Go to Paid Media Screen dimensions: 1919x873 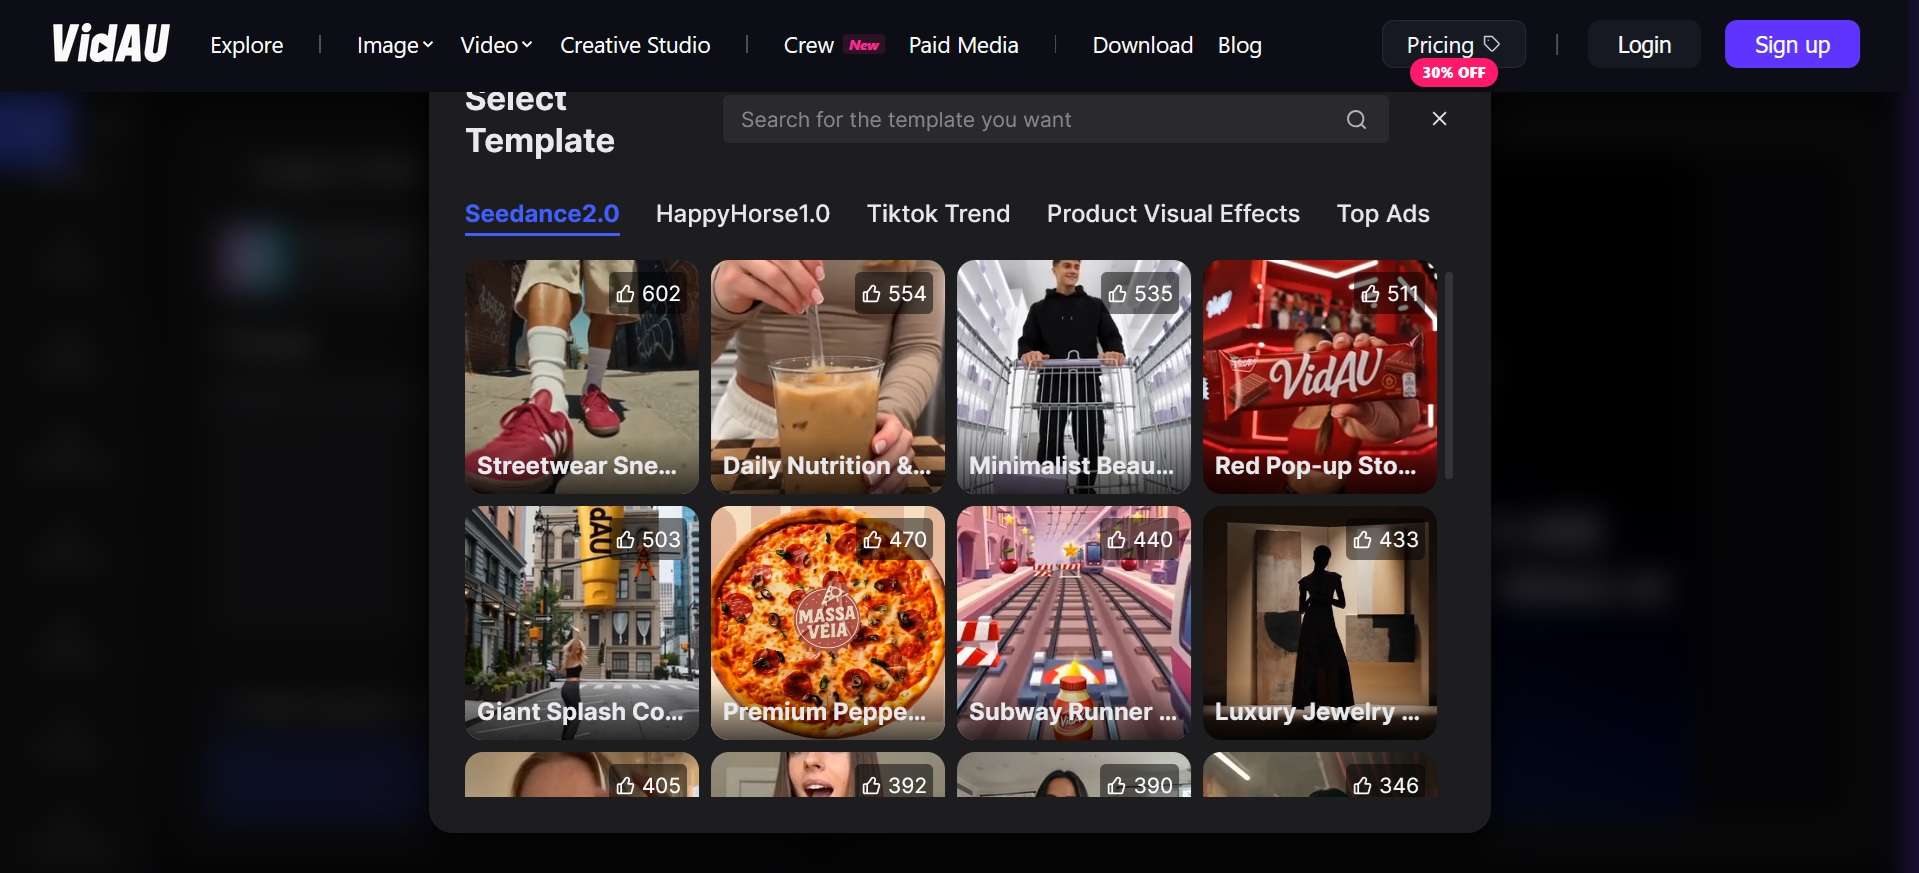tap(963, 45)
